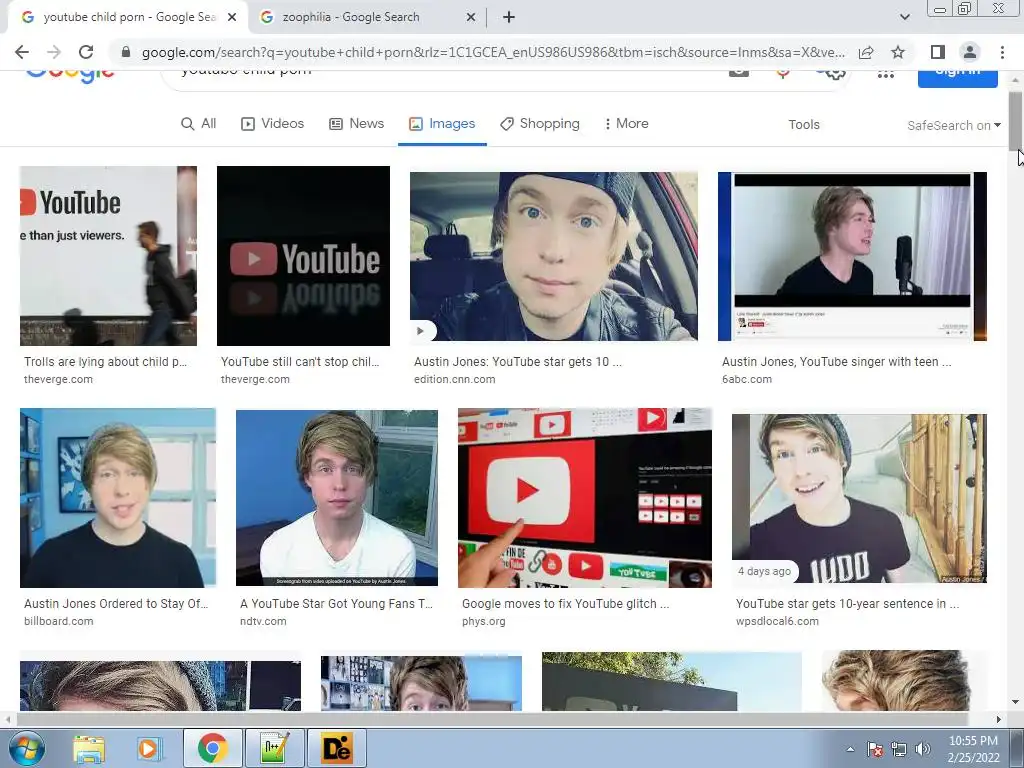Visit the wpsdlocal6.com source link
Image resolution: width=1024 pixels, height=768 pixels.
click(777, 622)
